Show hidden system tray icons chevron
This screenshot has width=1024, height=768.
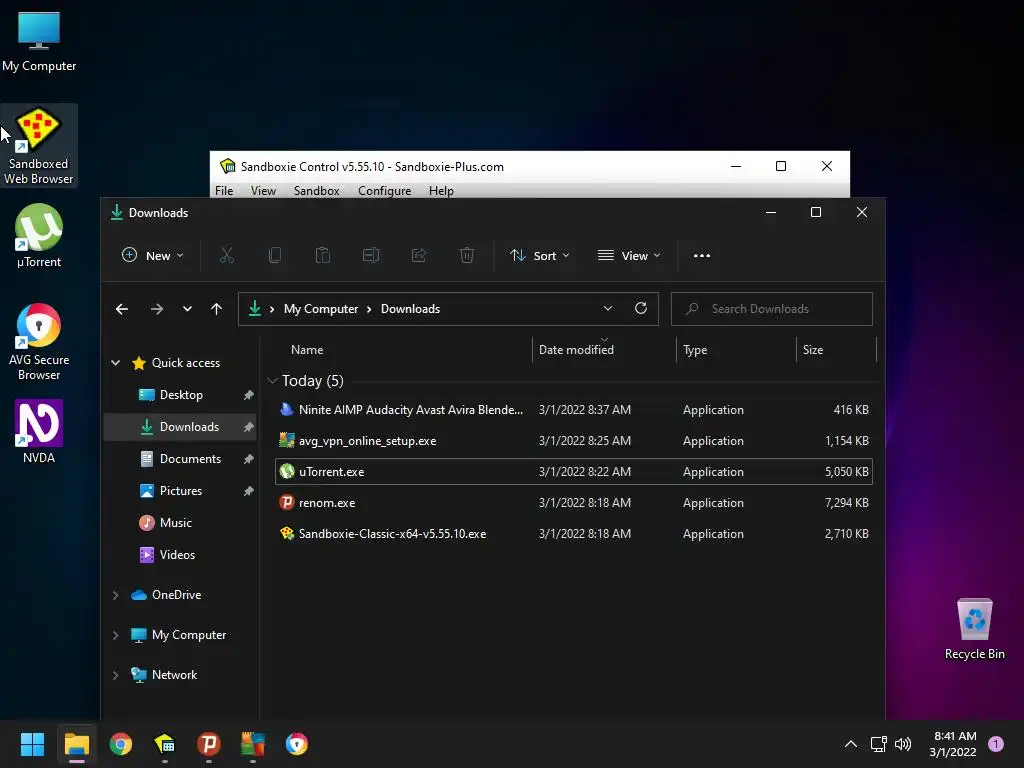point(851,744)
